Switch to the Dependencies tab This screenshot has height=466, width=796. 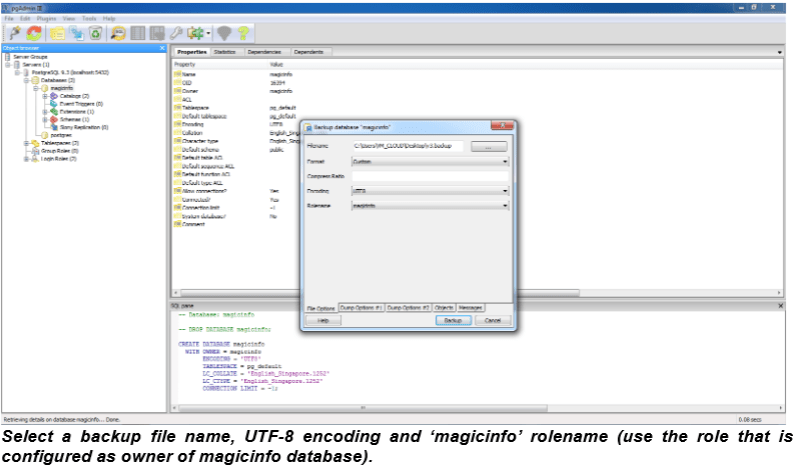click(264, 52)
